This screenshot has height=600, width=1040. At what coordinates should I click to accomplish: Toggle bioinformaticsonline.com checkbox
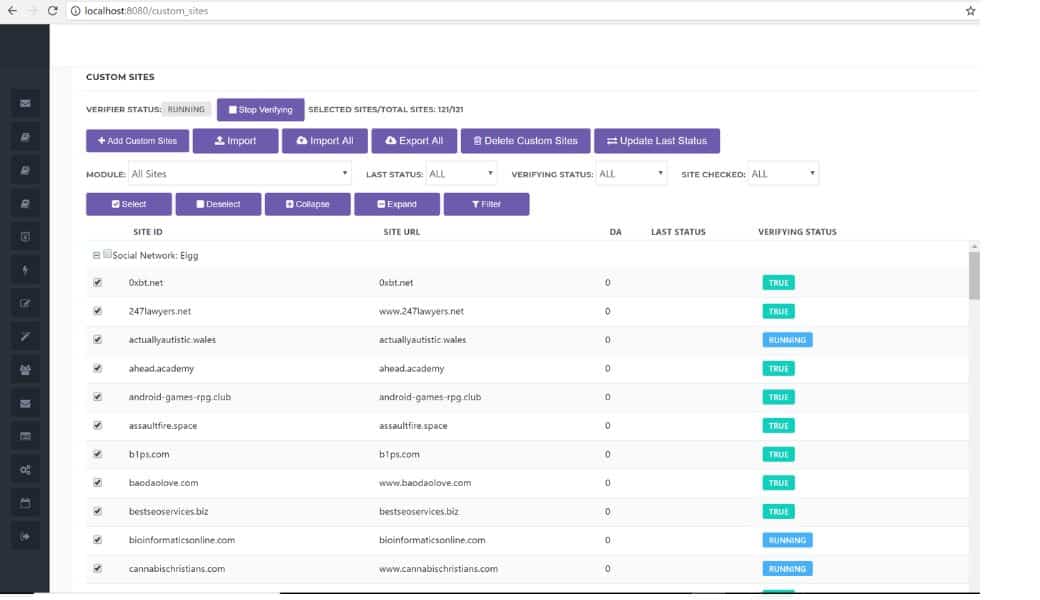98,540
